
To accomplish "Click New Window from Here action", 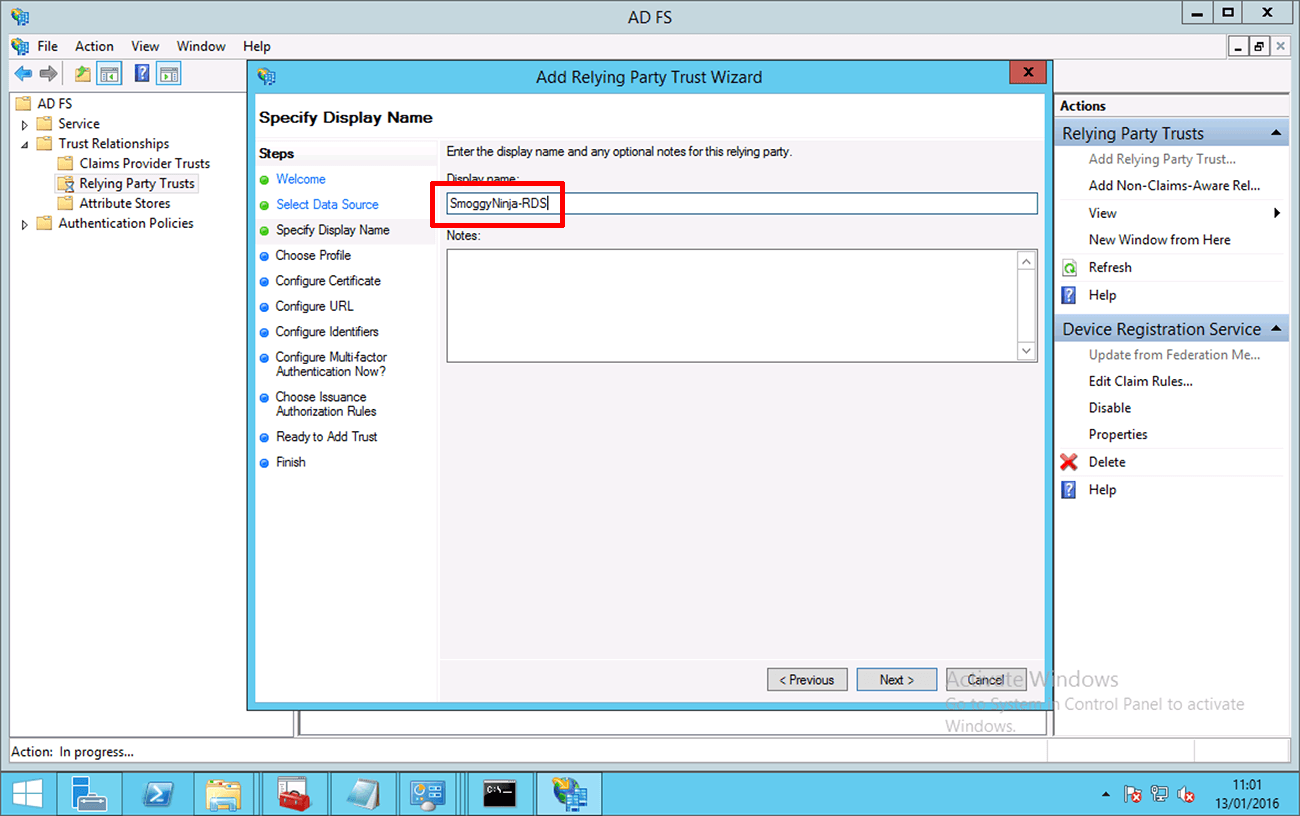I will pyautogui.click(x=1159, y=240).
